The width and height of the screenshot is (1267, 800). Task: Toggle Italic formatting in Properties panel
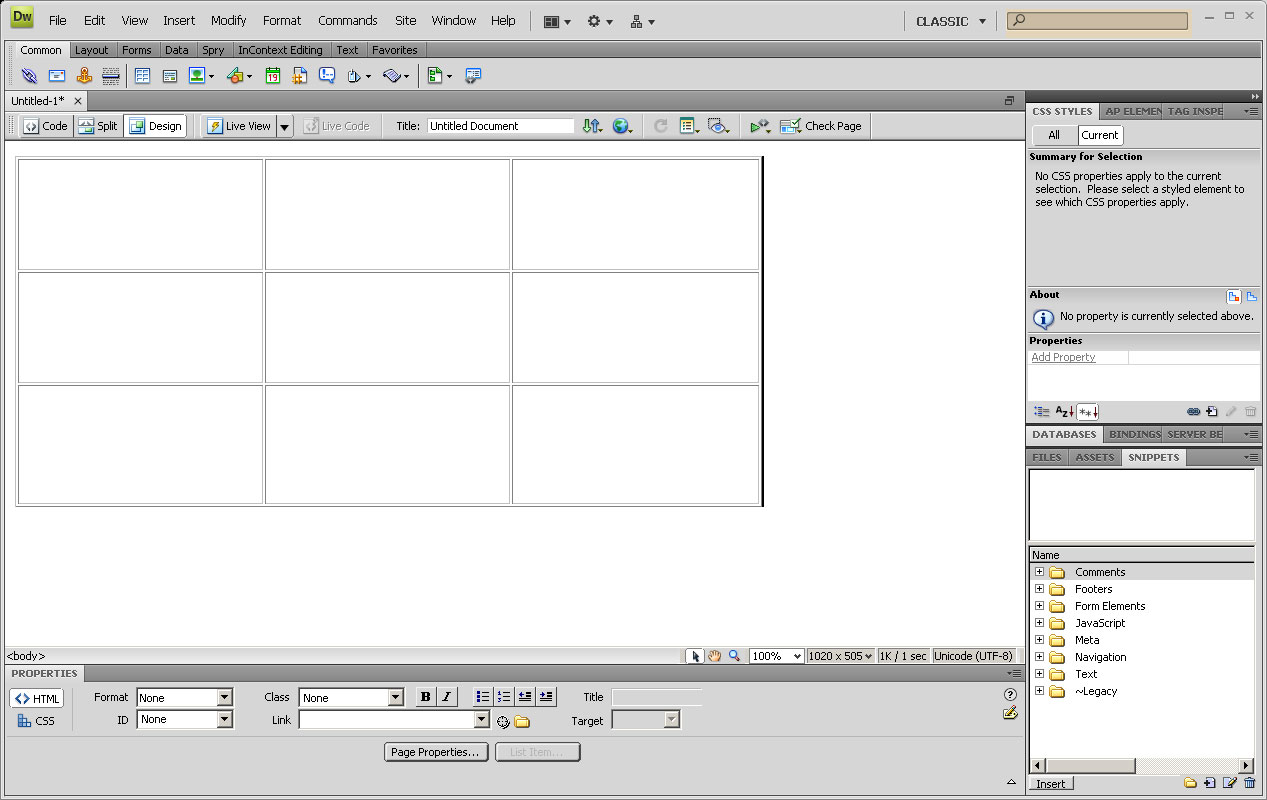pos(446,697)
